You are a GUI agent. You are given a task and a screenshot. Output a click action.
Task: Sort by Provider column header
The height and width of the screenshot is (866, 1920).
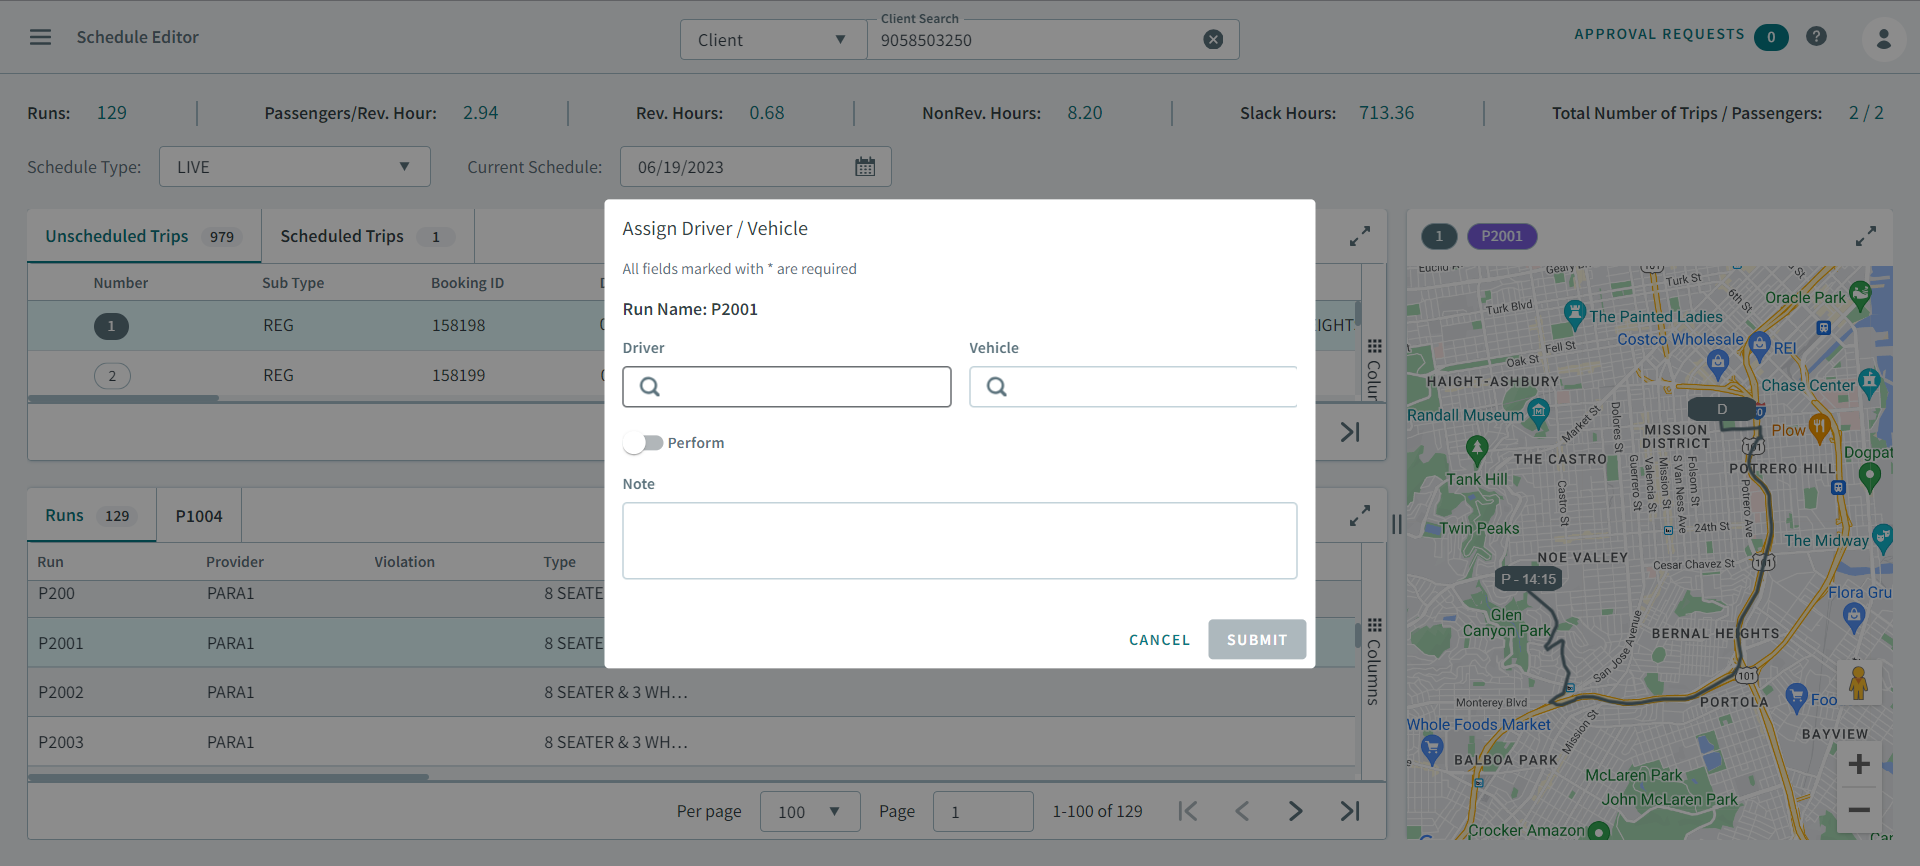coord(235,562)
